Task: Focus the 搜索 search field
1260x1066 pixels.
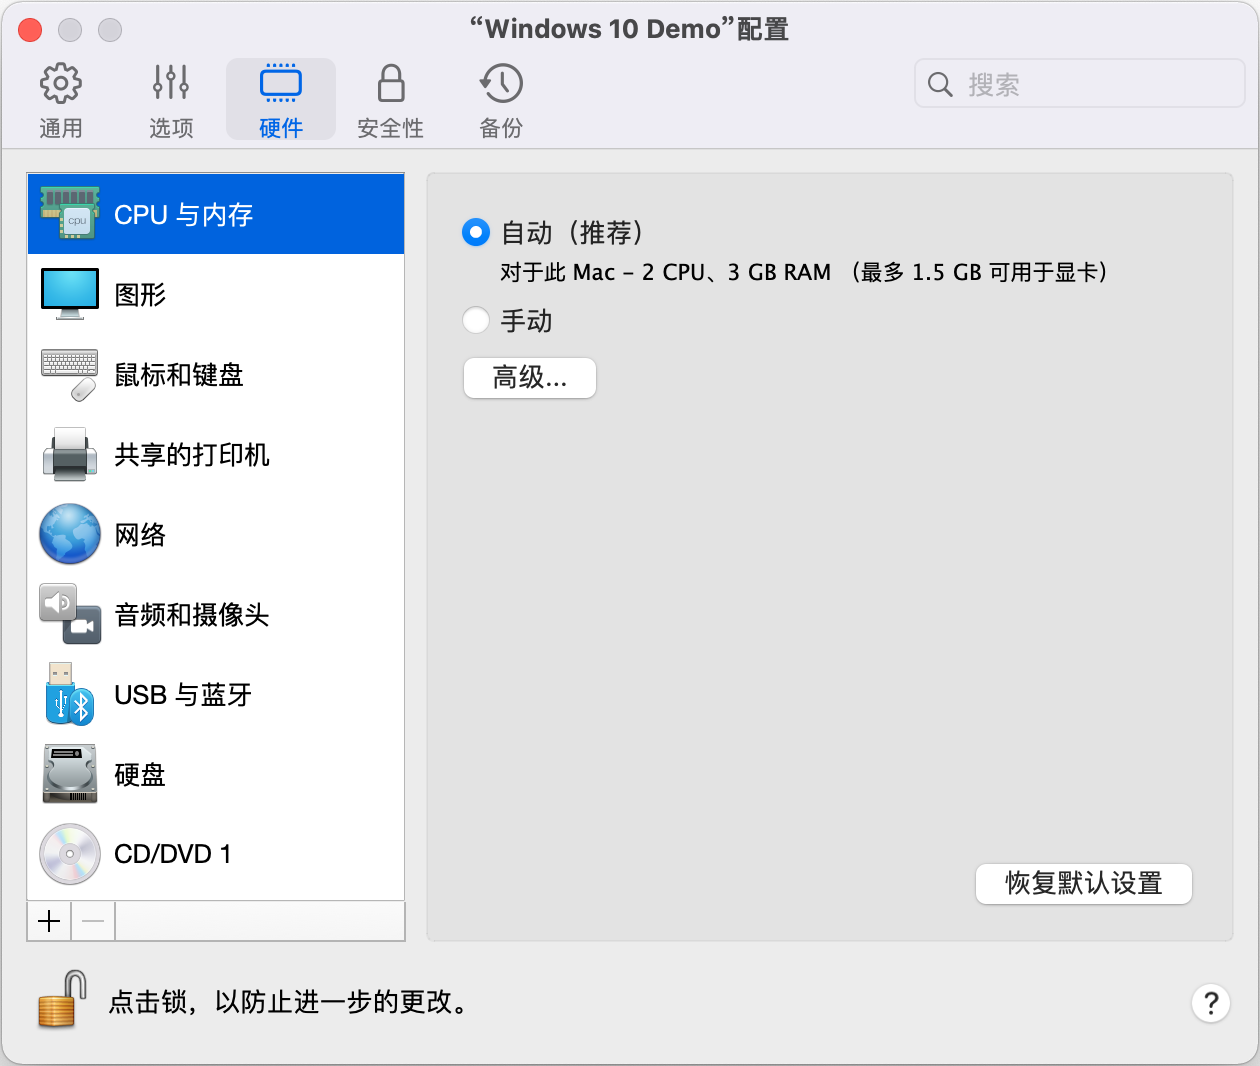Action: pyautogui.click(x=1080, y=84)
